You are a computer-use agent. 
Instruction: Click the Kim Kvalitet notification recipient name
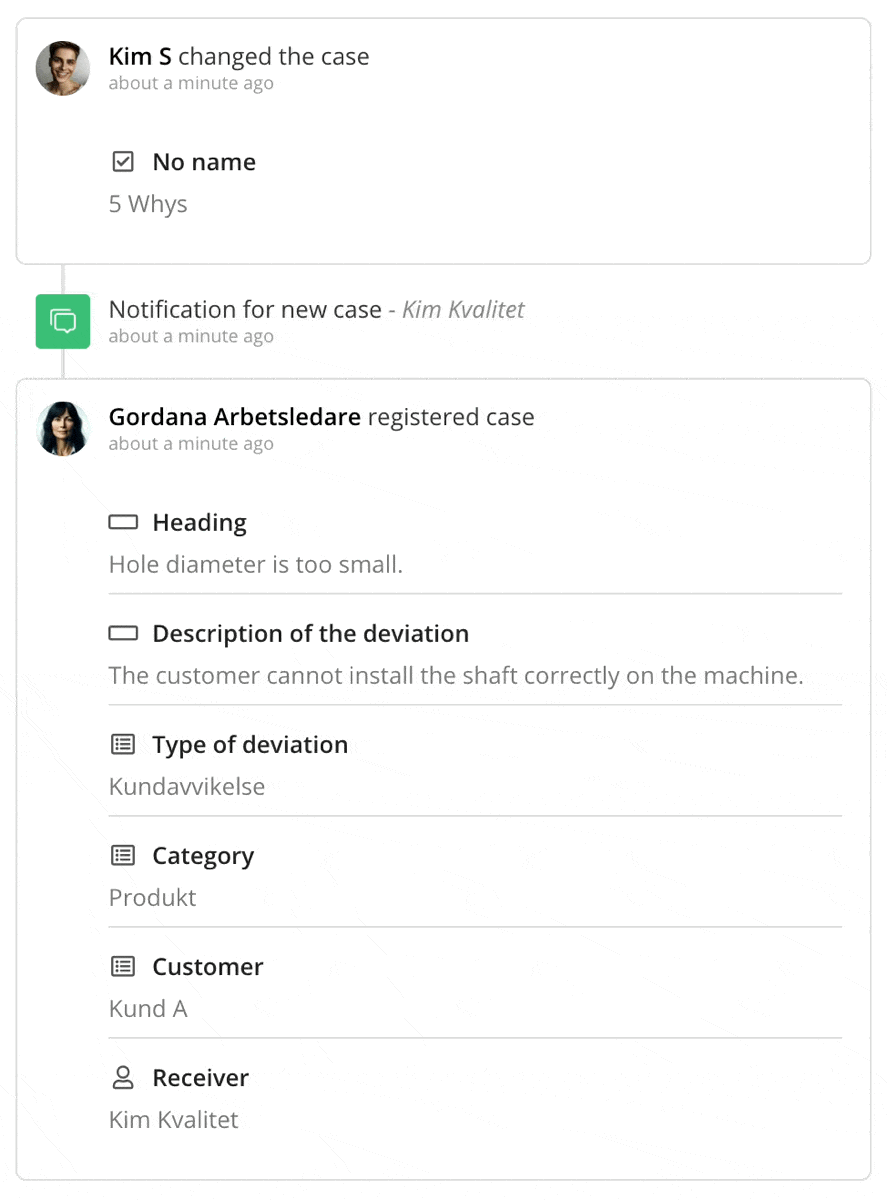463,310
